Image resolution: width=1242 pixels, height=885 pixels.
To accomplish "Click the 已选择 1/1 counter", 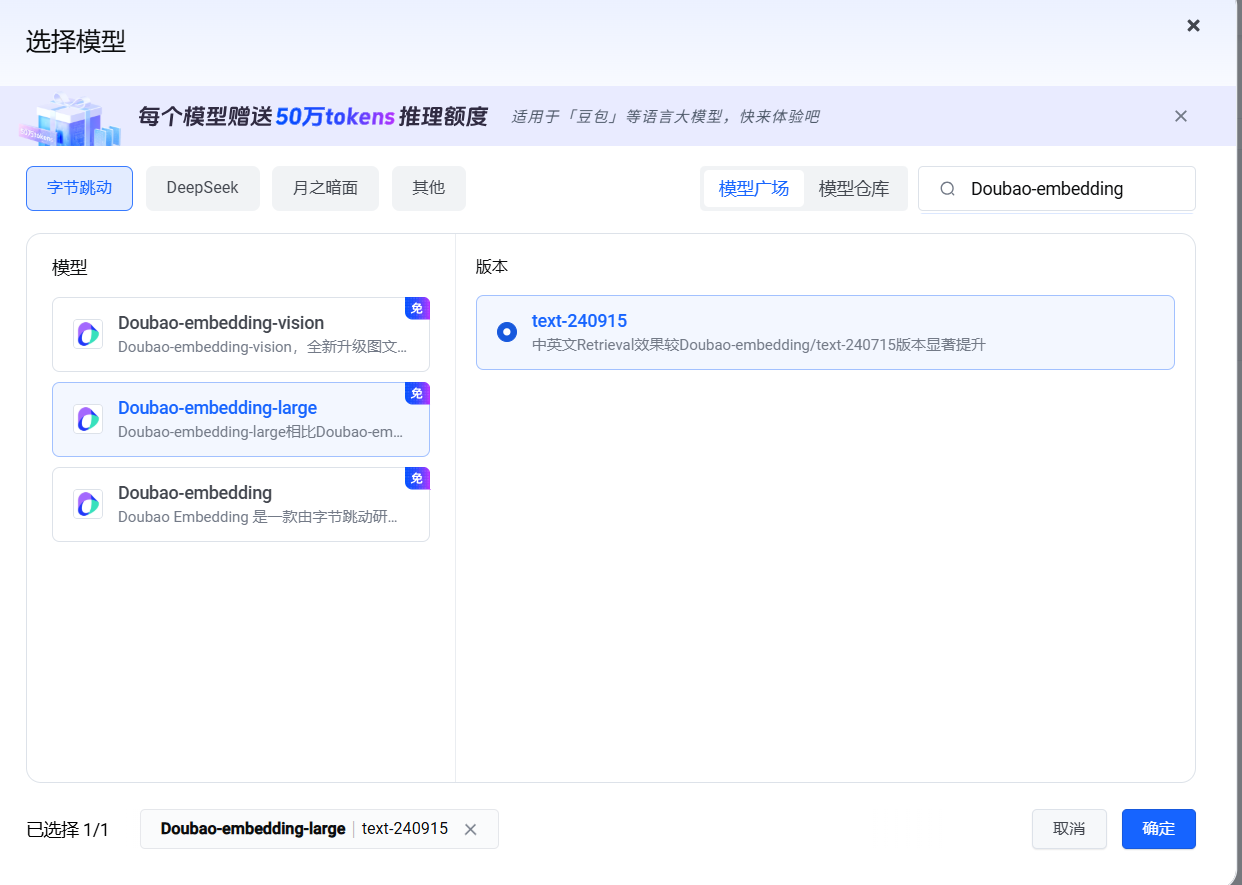I will point(67,830).
